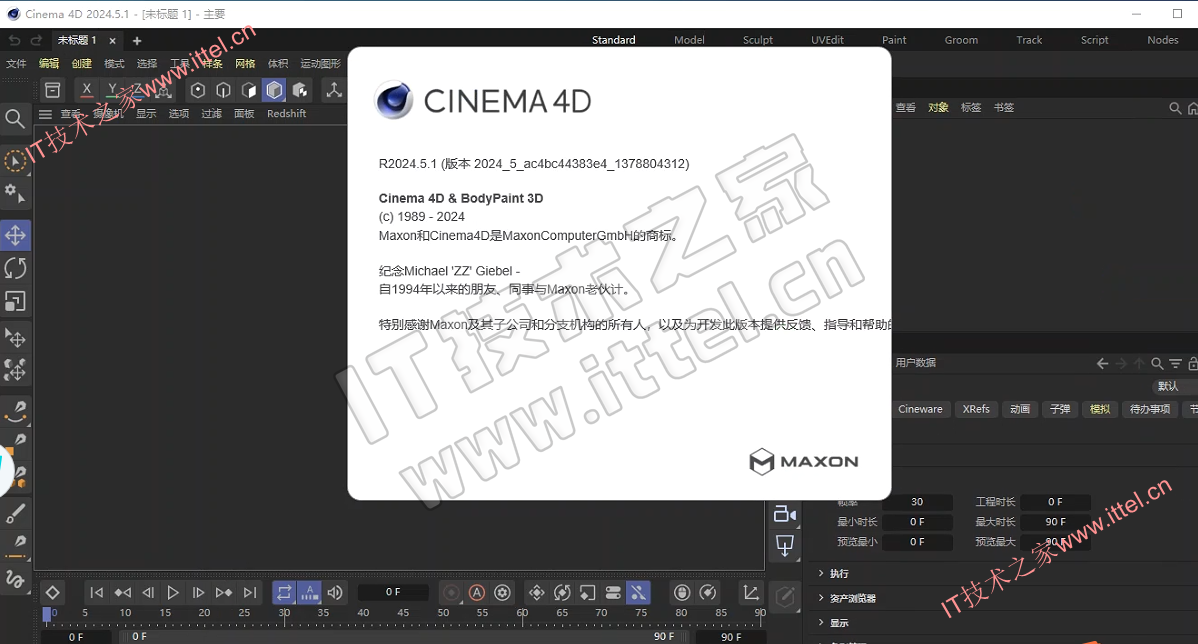Toggle loop playback button

pyautogui.click(x=283, y=593)
